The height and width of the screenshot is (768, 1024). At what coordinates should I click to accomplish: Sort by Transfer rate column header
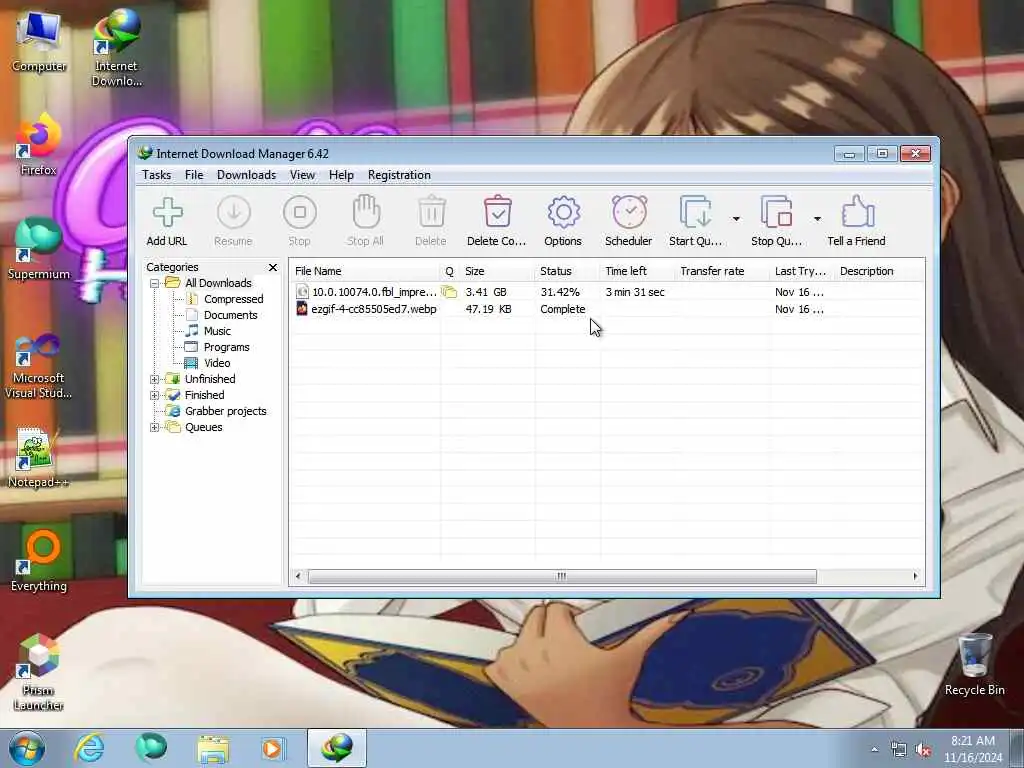(723, 271)
